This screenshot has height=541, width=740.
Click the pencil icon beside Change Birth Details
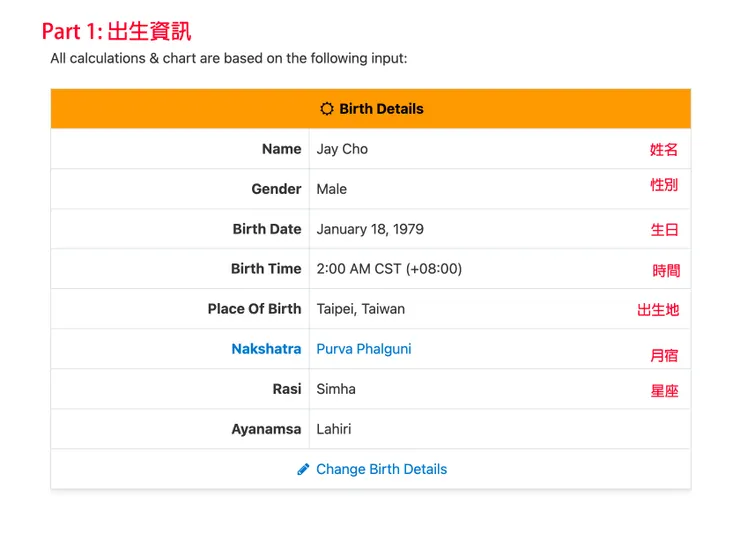point(303,469)
